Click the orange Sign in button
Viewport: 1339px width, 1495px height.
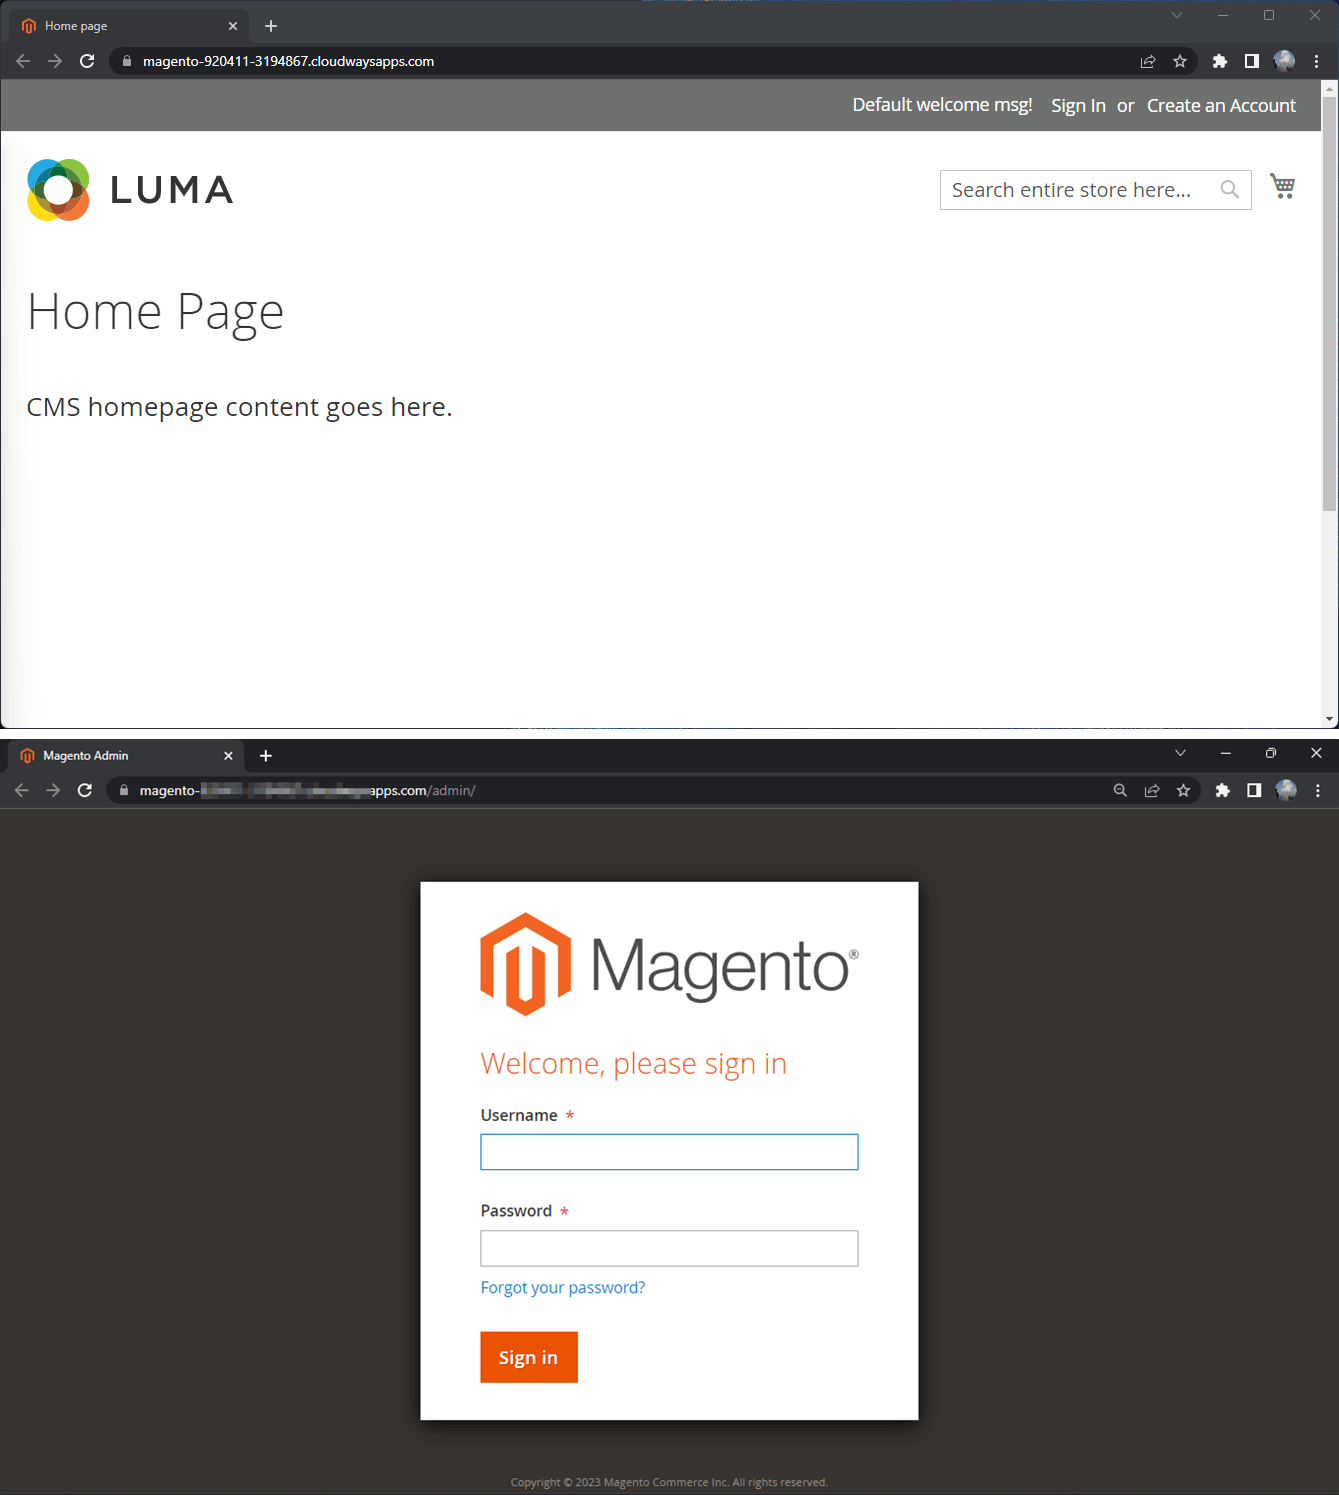pos(529,1357)
